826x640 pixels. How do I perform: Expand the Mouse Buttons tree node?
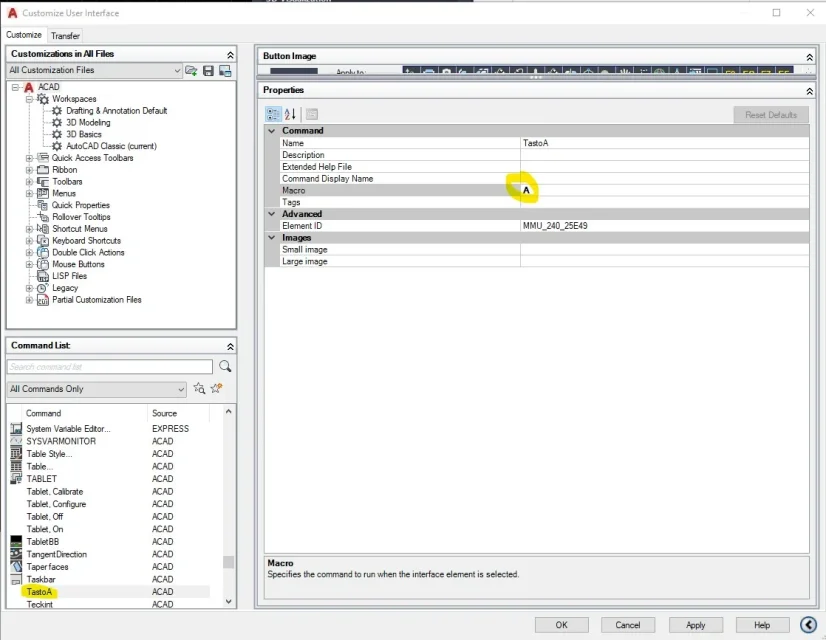pos(30,264)
